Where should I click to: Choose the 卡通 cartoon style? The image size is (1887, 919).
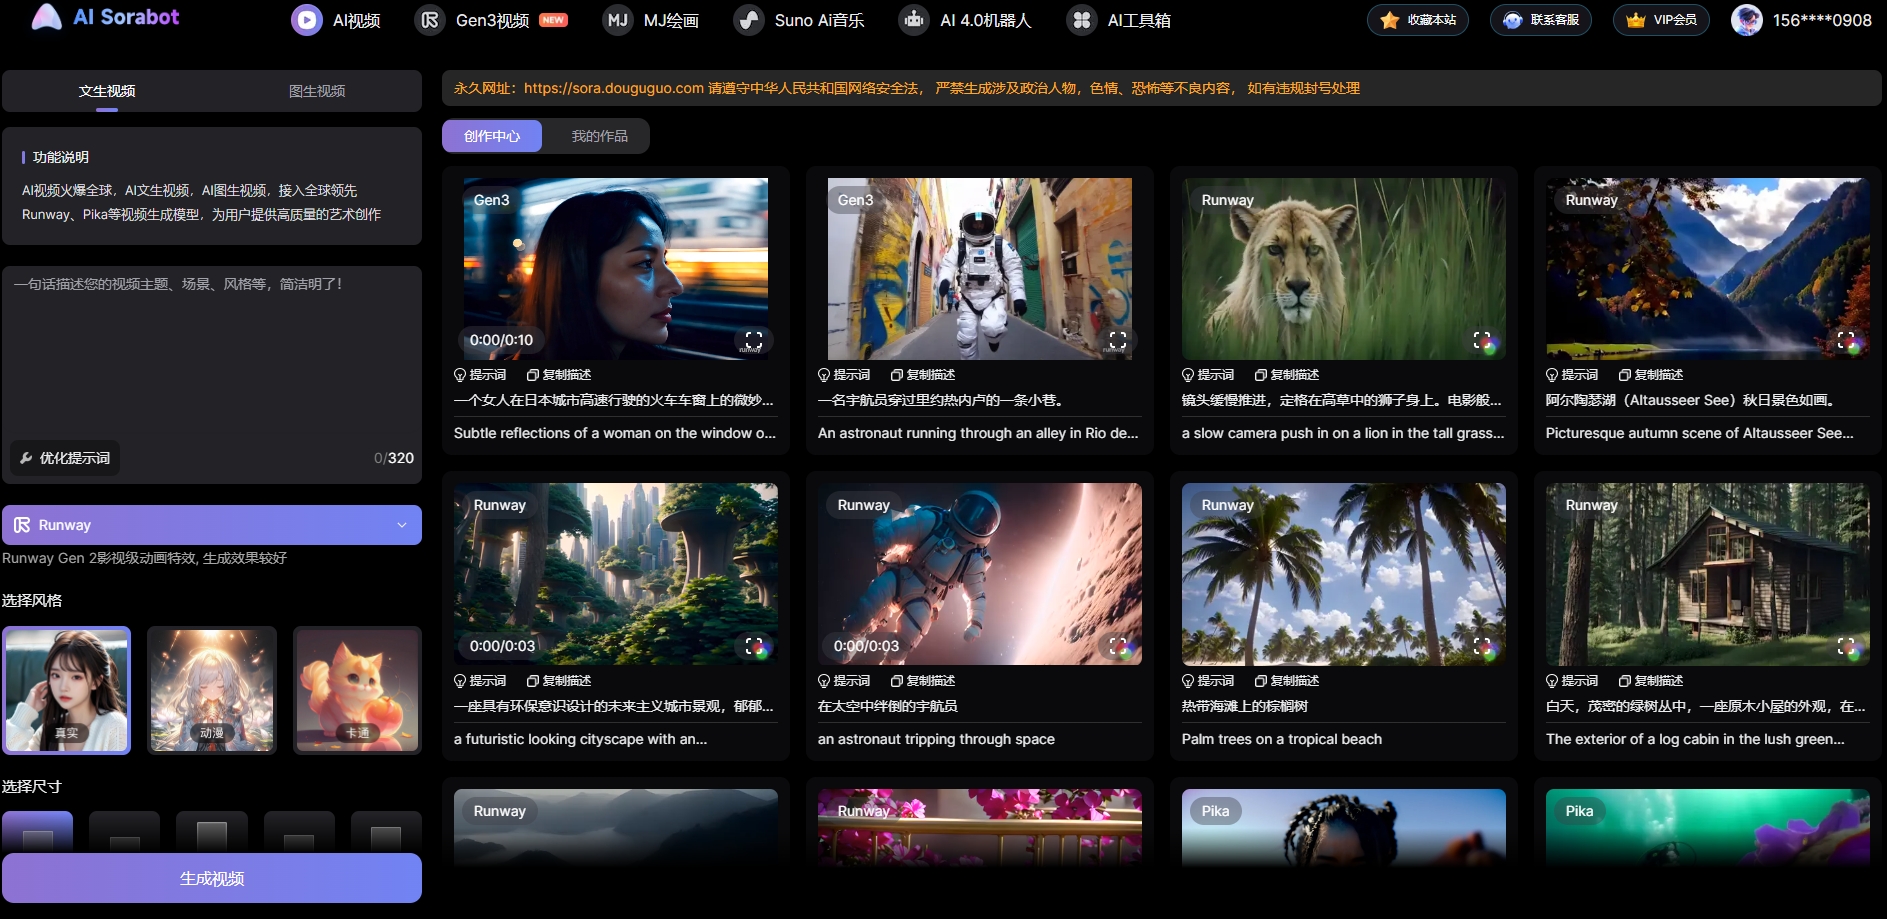pyautogui.click(x=357, y=690)
